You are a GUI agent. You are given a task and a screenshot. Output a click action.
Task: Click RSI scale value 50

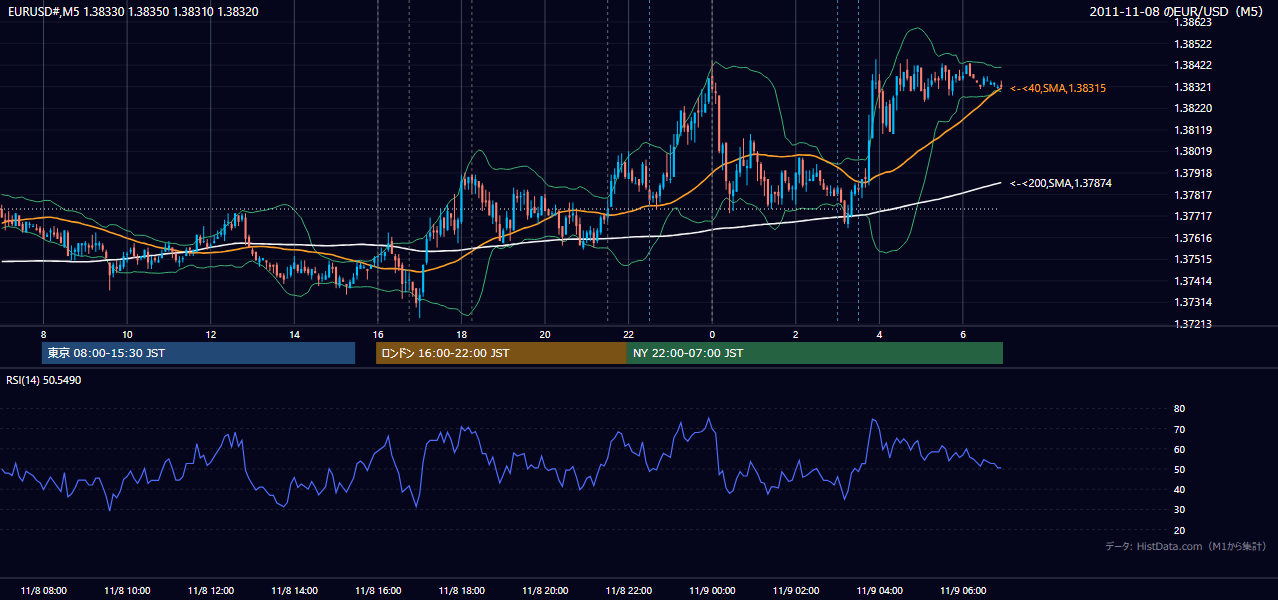pos(1179,470)
